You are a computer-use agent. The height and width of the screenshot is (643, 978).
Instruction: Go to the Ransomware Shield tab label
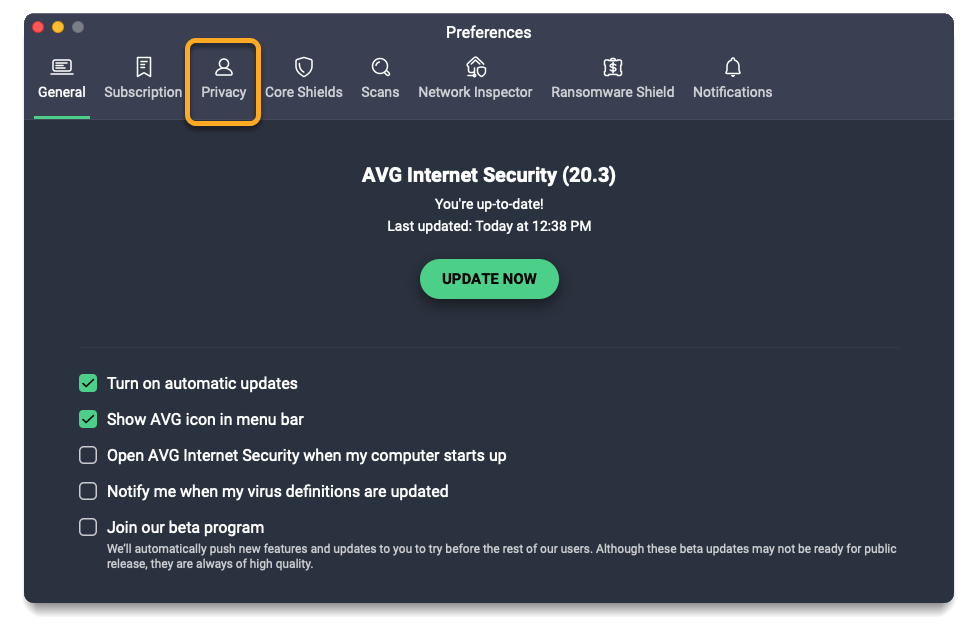[613, 92]
